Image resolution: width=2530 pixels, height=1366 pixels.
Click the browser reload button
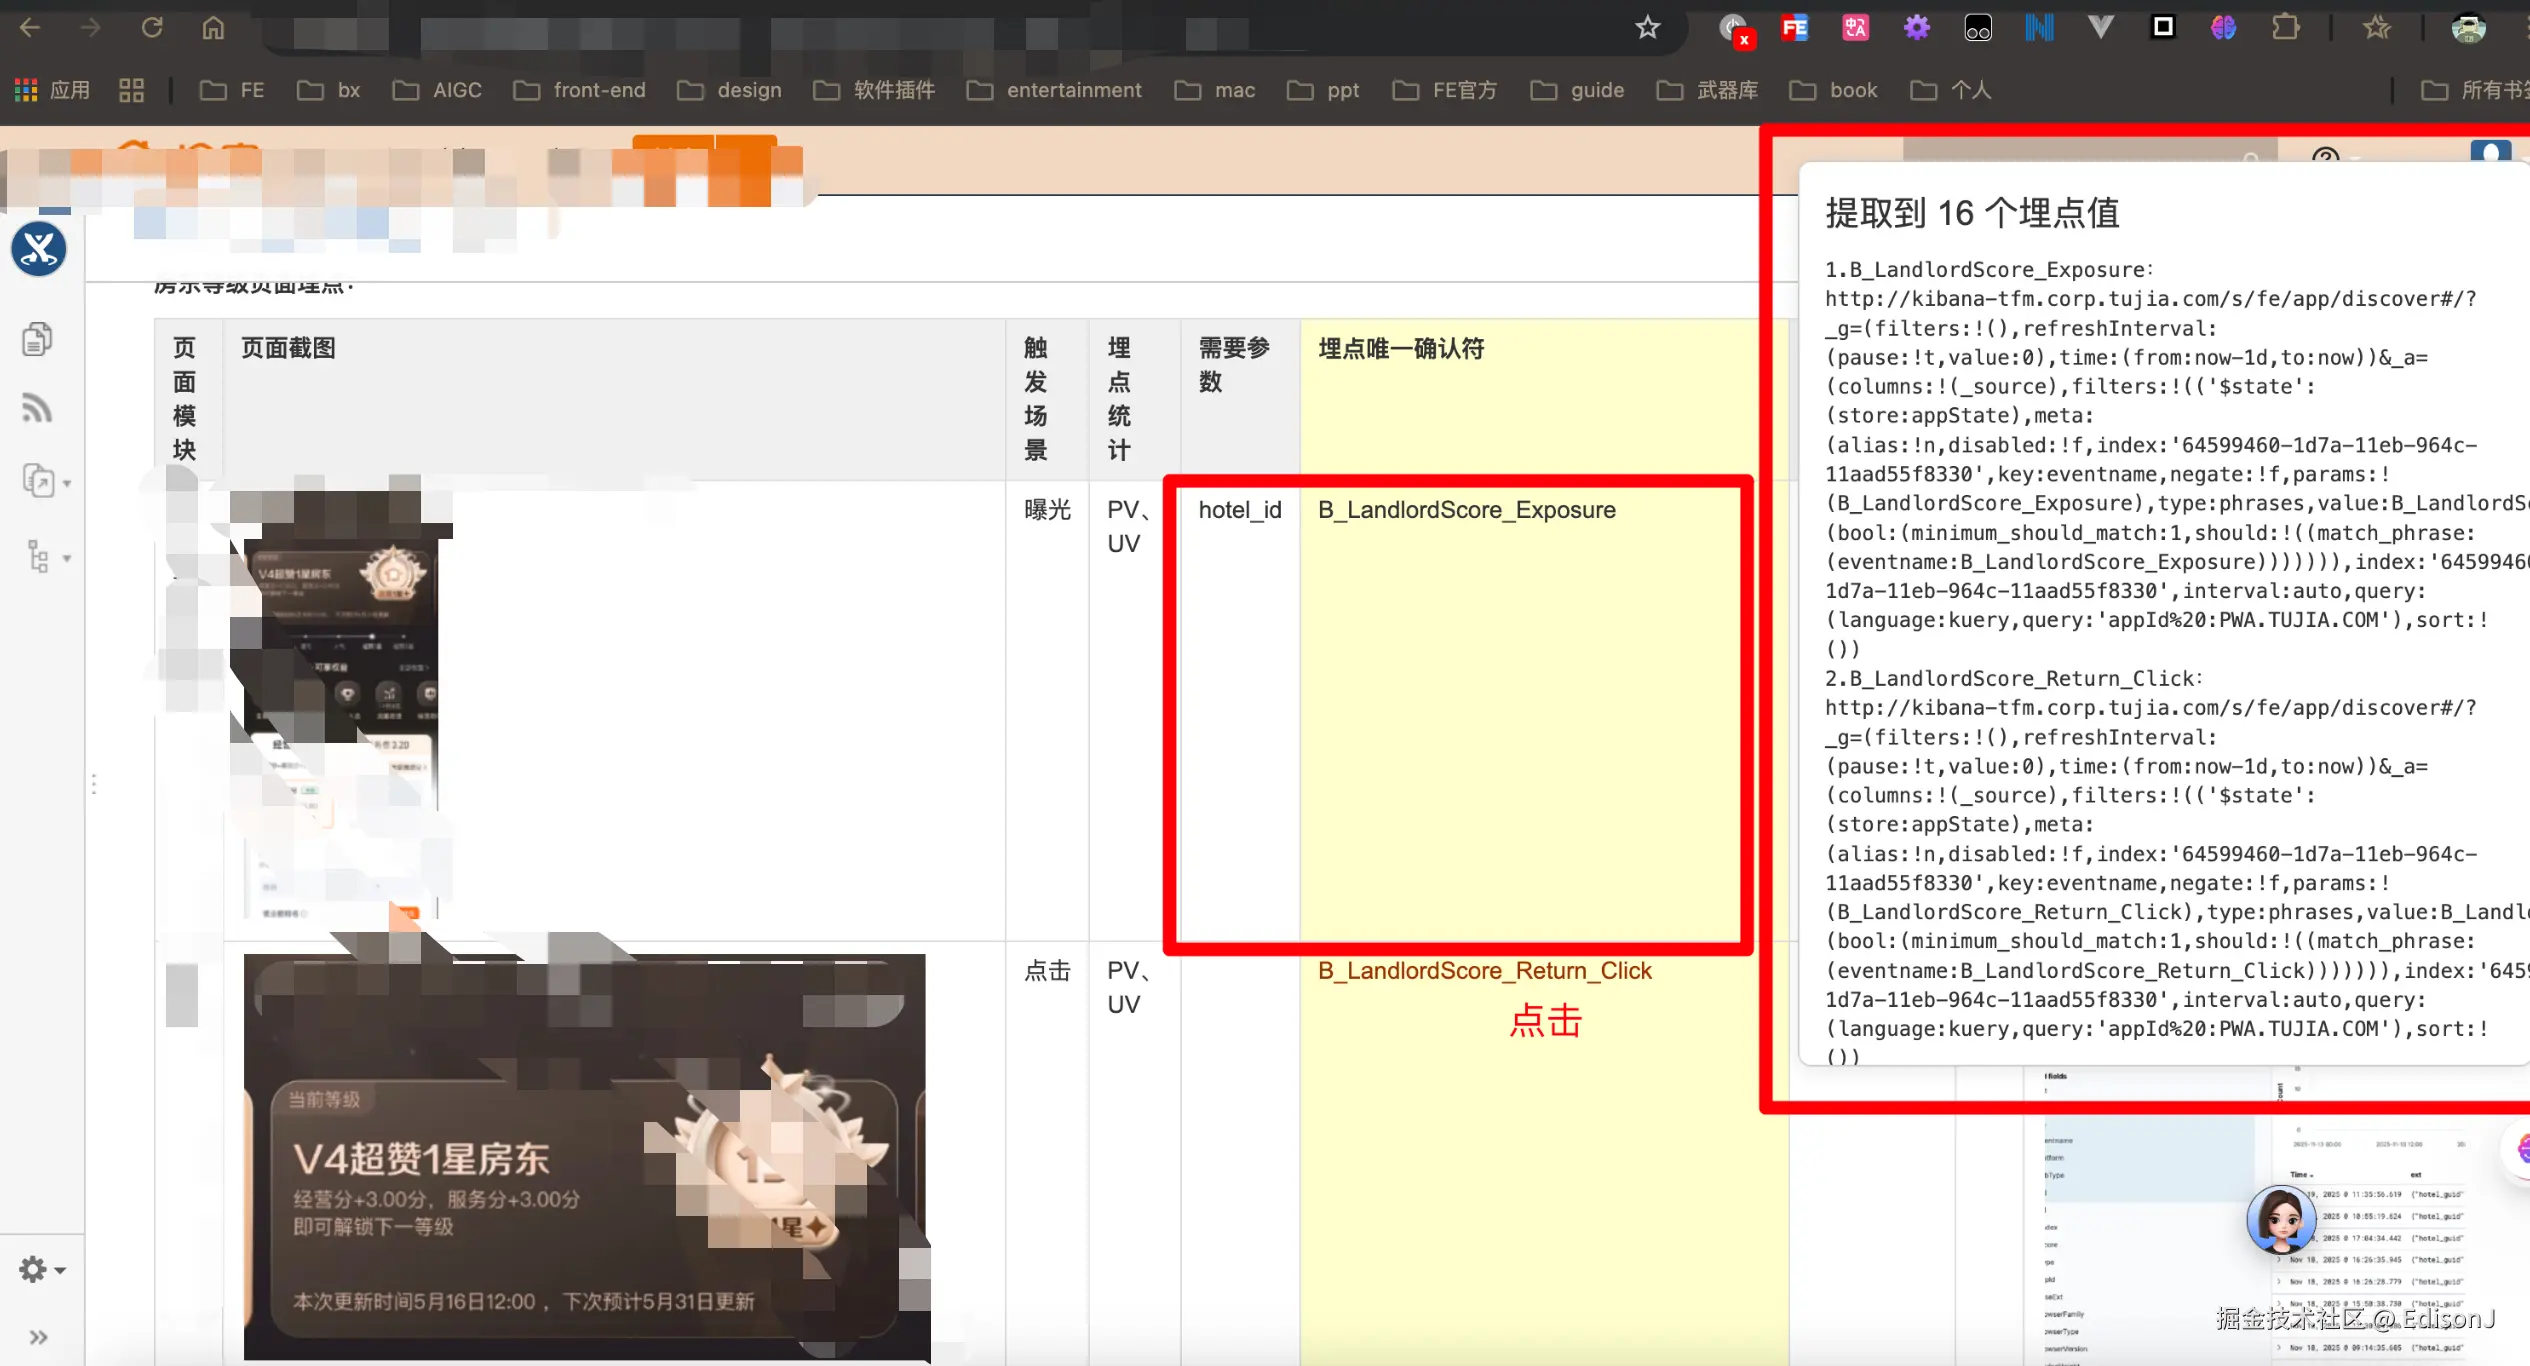[x=152, y=28]
